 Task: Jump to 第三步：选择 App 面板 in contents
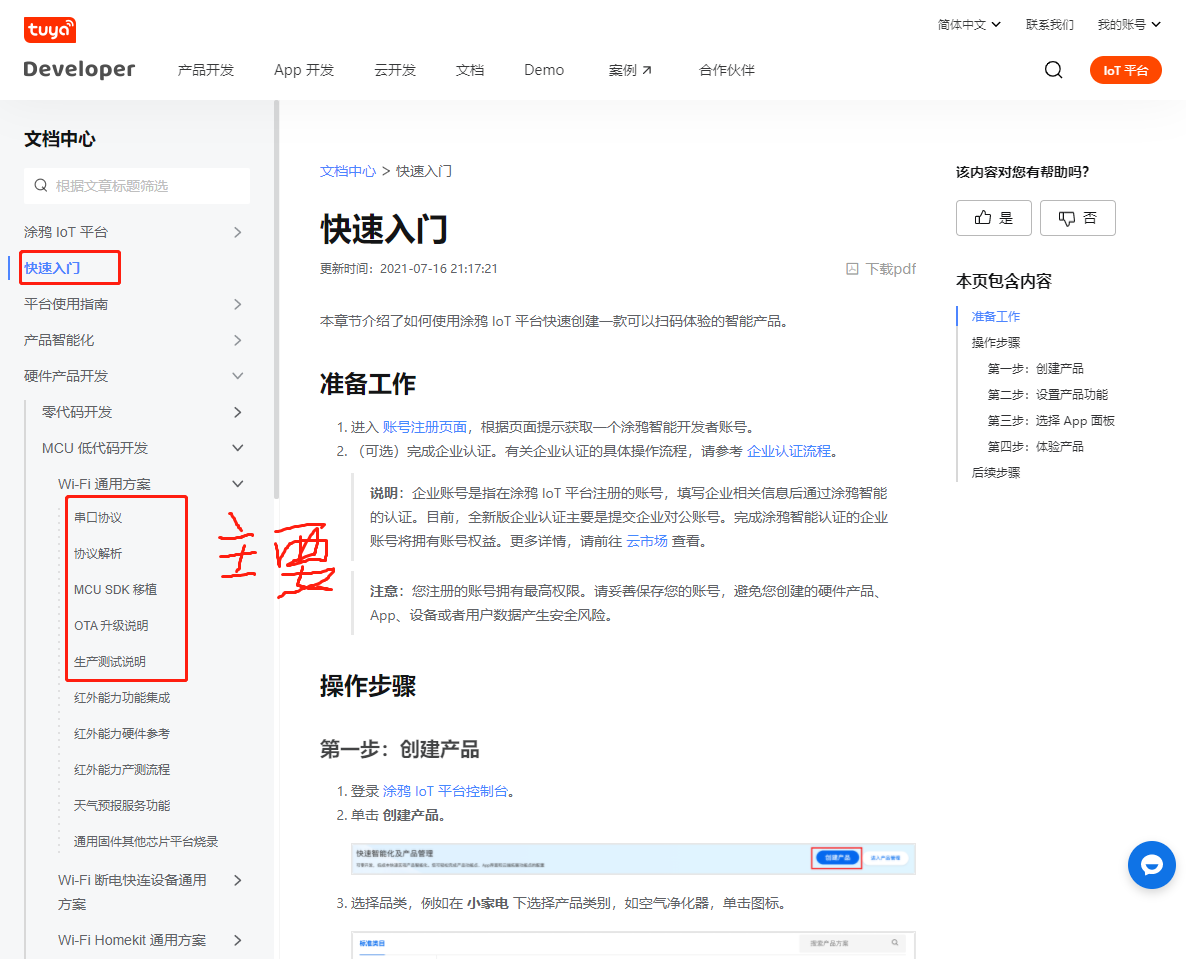pos(1051,421)
